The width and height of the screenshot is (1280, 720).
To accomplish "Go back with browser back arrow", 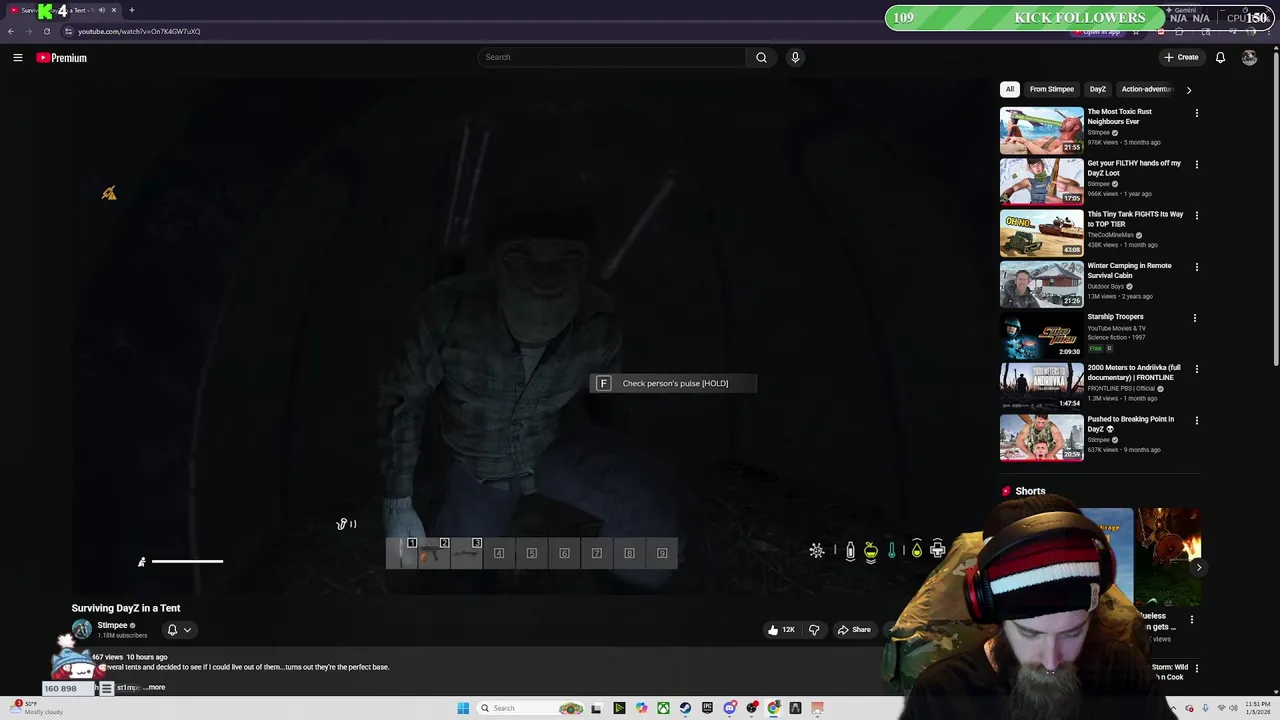I will 11,31.
